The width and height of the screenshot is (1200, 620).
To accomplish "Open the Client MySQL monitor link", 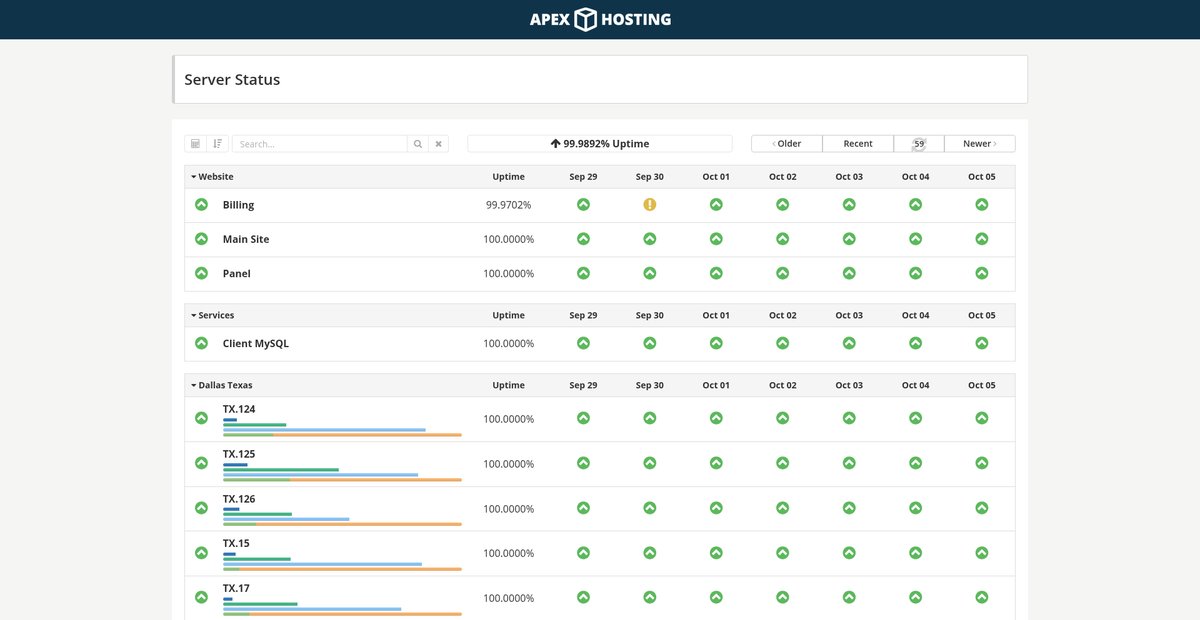I will click(x=256, y=343).
